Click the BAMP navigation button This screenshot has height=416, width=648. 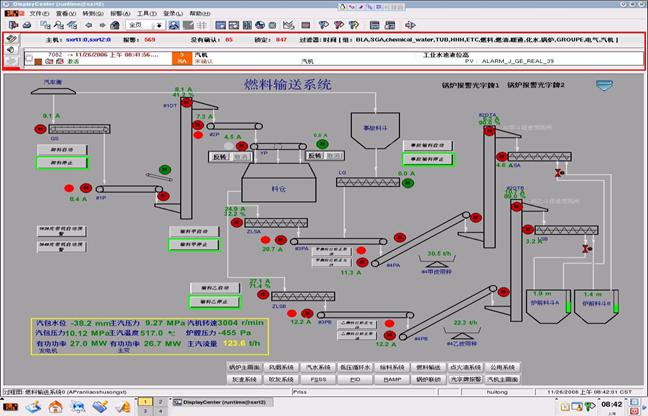coord(392,379)
